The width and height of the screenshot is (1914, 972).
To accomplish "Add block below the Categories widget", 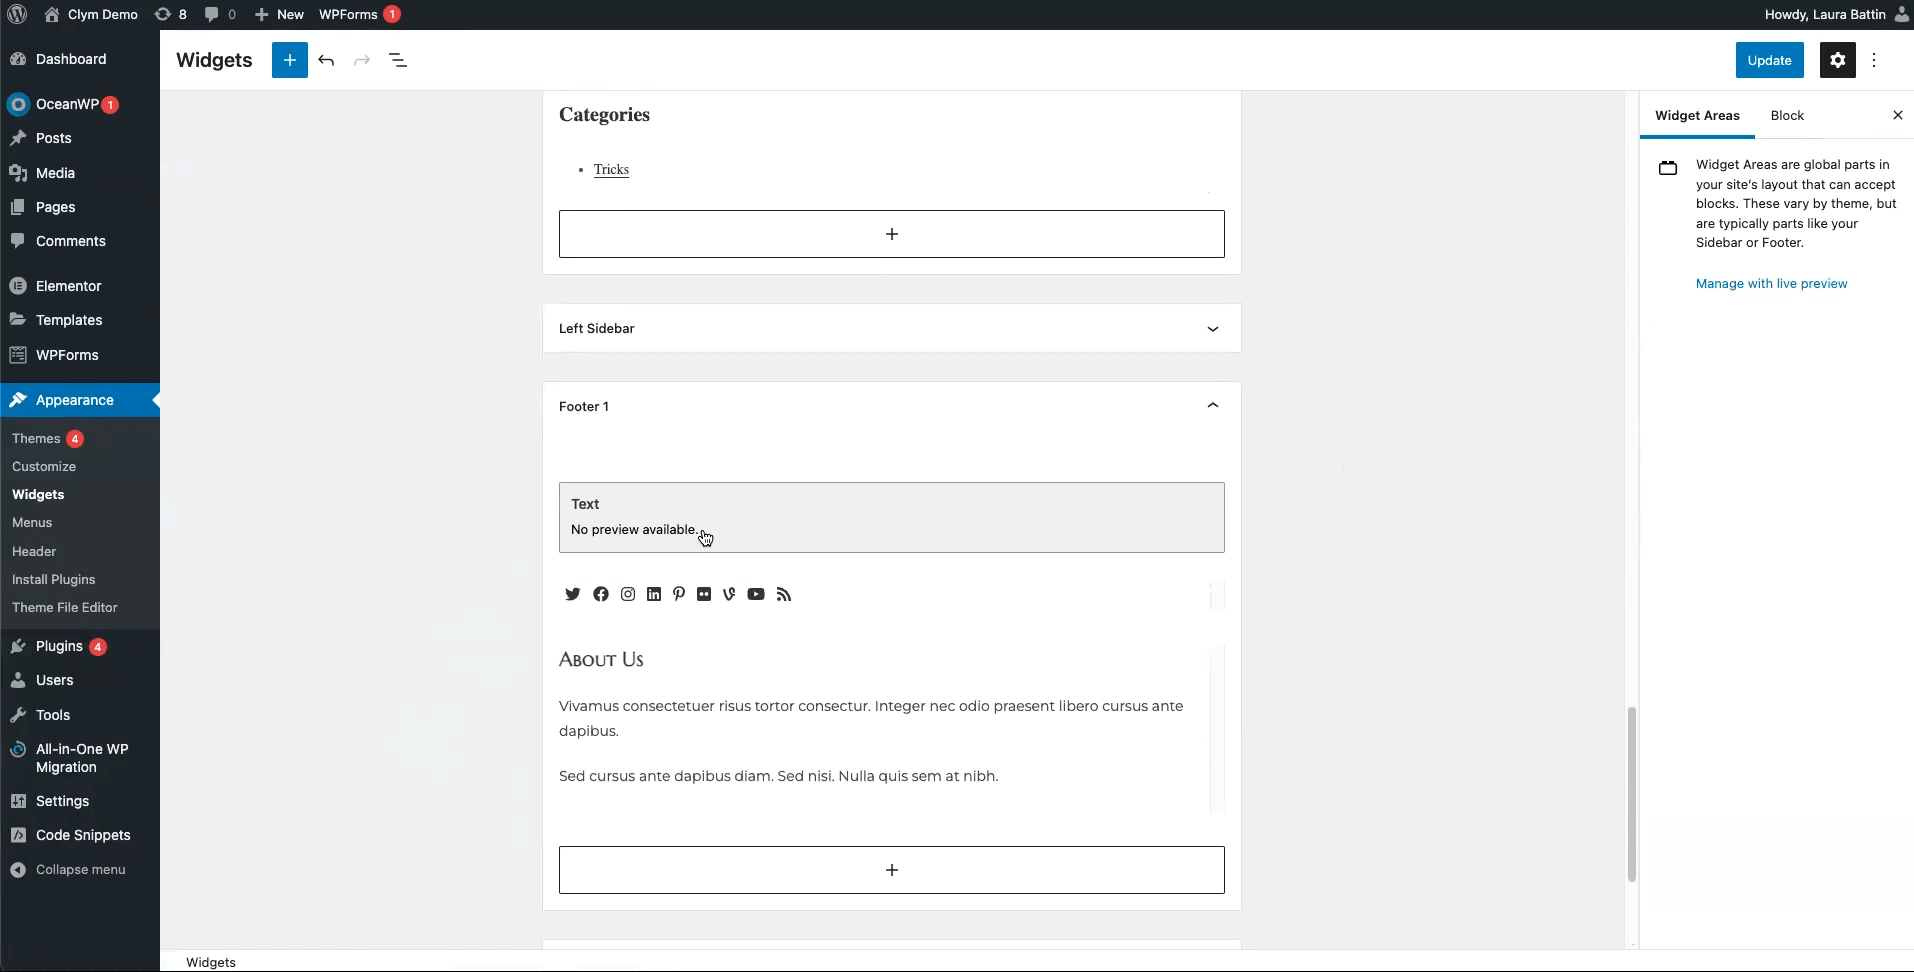I will pos(891,234).
